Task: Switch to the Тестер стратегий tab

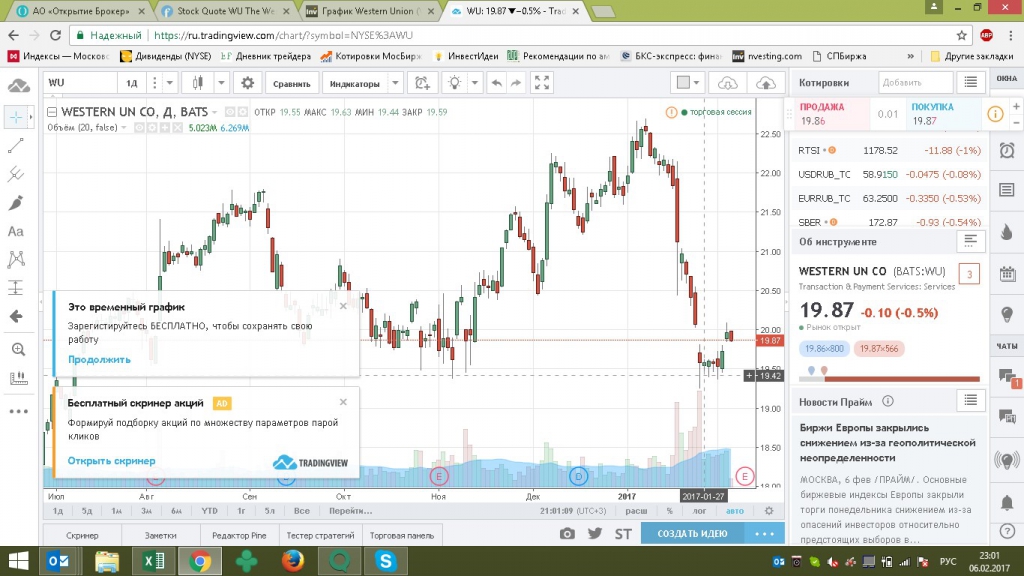Action: point(320,535)
